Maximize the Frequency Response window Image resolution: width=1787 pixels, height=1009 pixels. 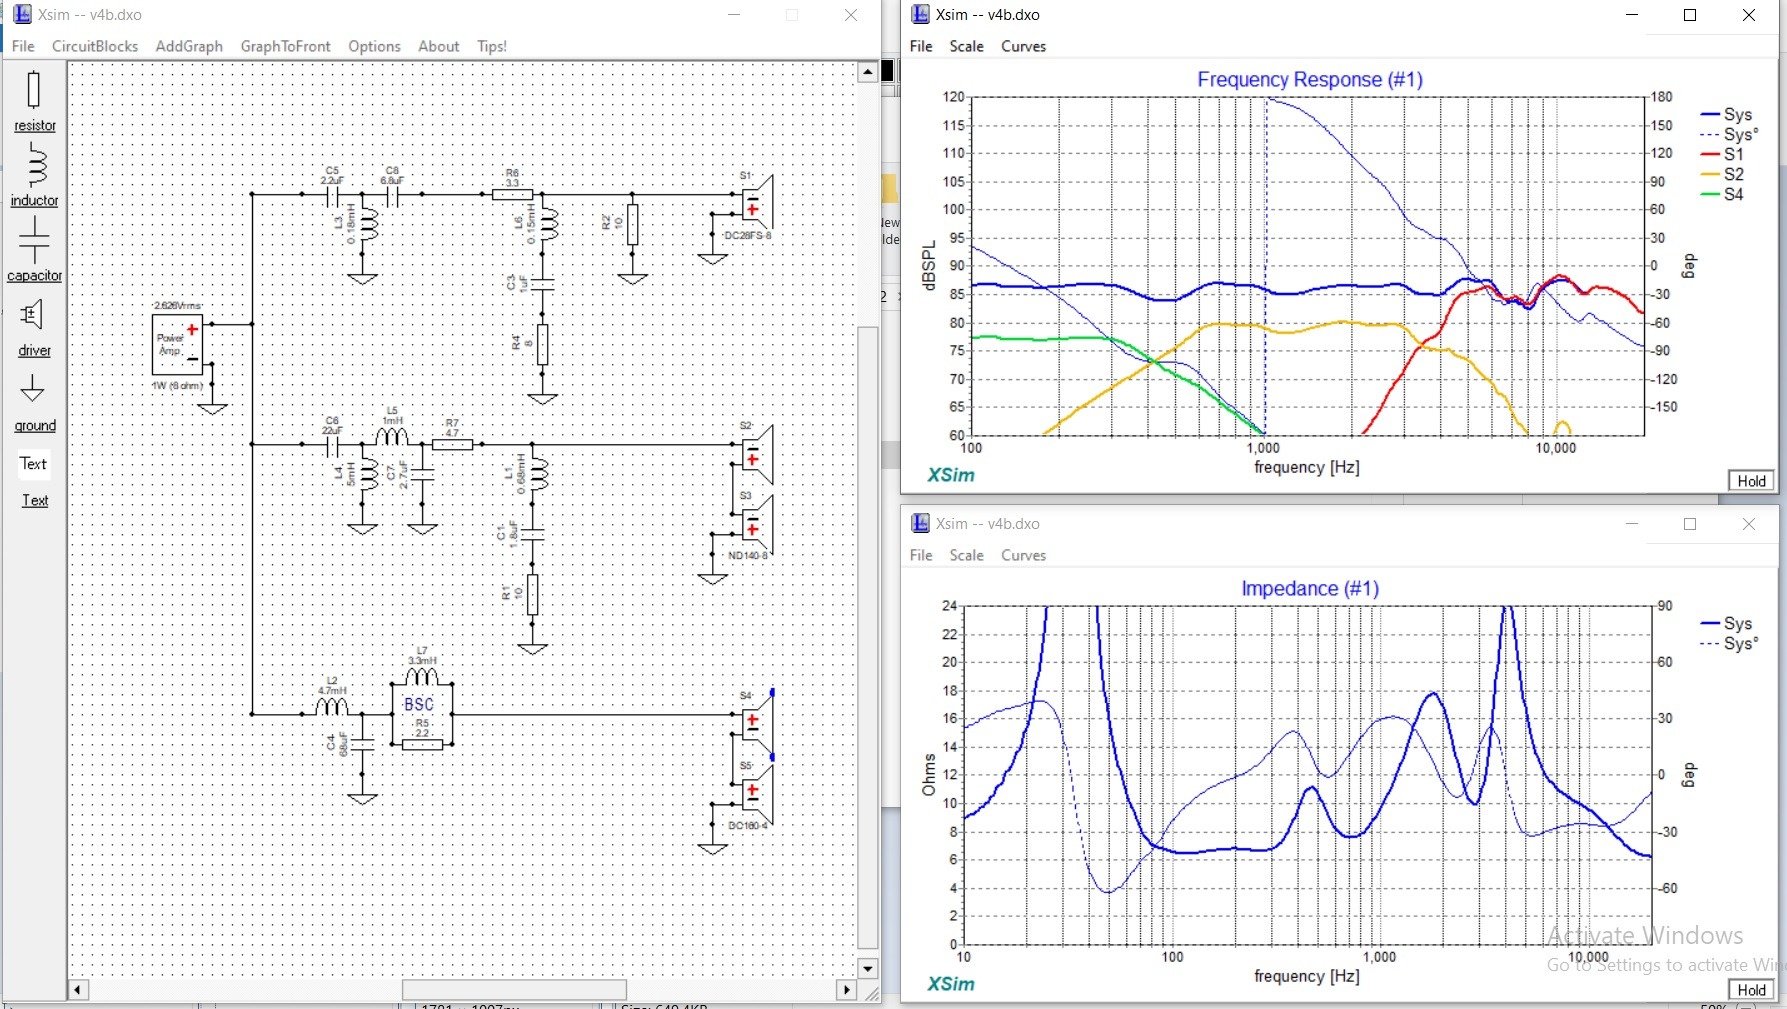pos(1690,15)
